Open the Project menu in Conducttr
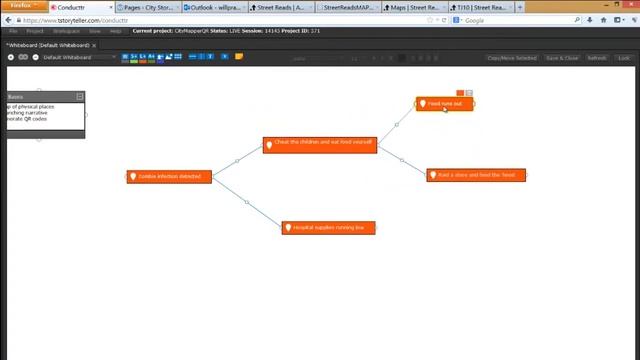640x360 pixels. 35,31
